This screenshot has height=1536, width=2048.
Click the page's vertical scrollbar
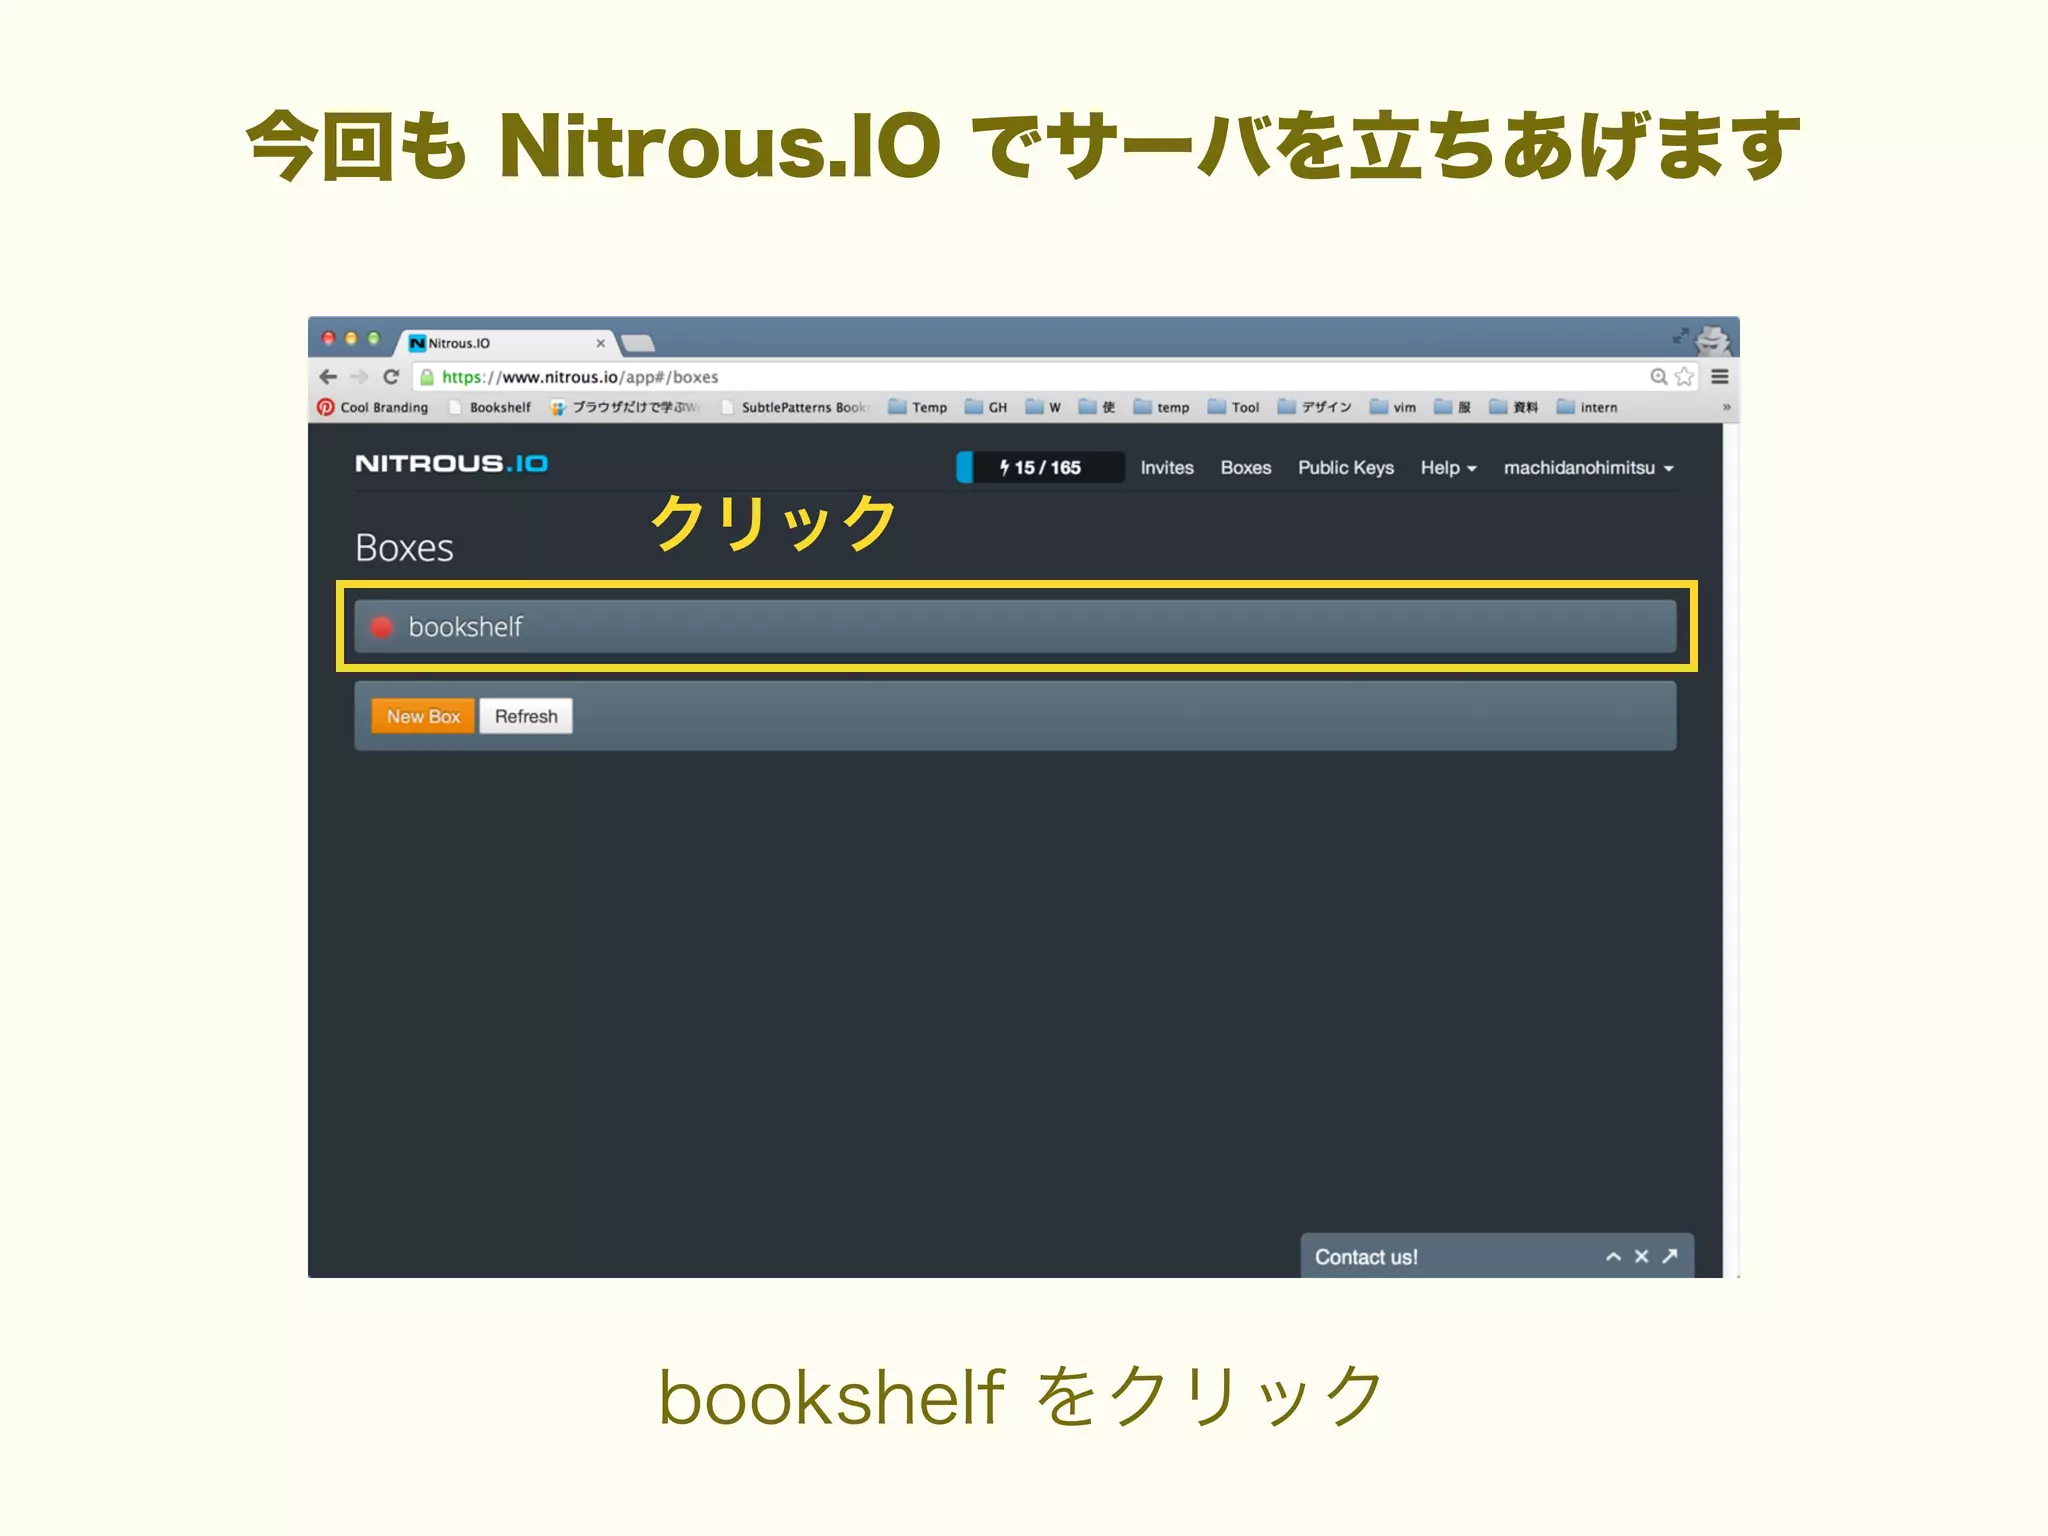coord(1731,850)
